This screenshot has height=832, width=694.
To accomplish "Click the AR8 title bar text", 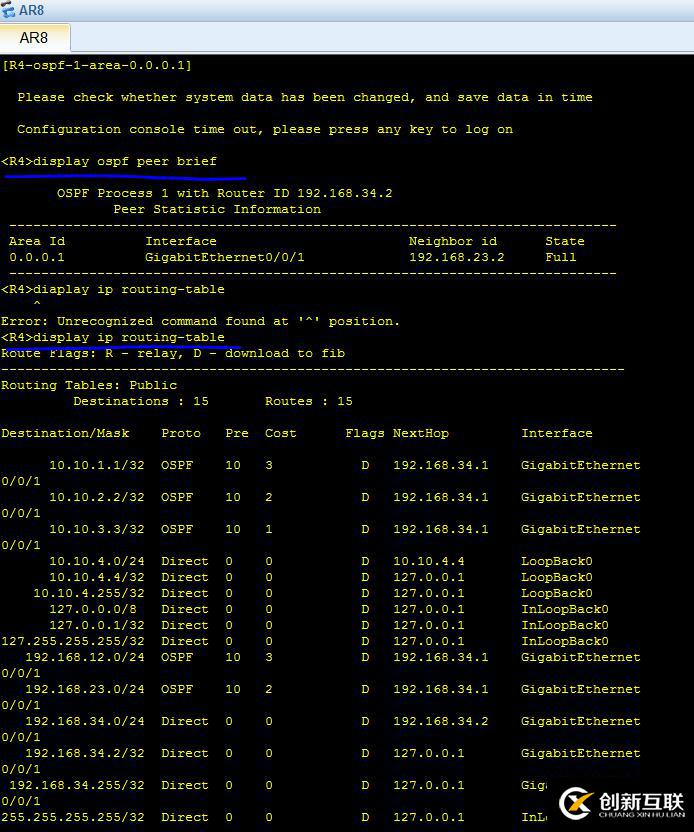I will tap(32, 10).
